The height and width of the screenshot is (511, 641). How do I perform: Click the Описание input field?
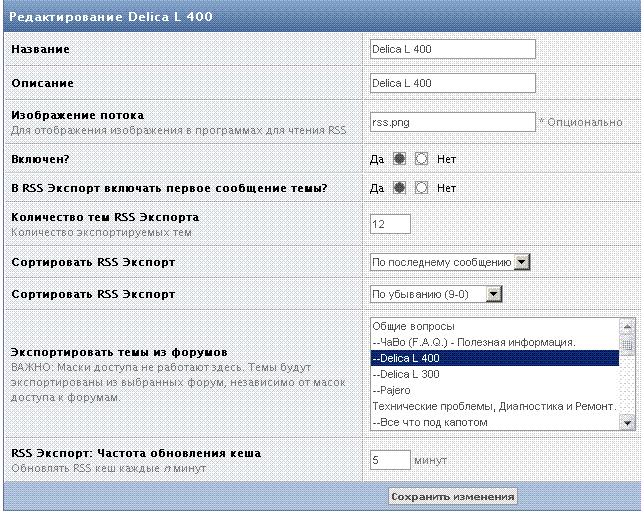pyautogui.click(x=453, y=83)
